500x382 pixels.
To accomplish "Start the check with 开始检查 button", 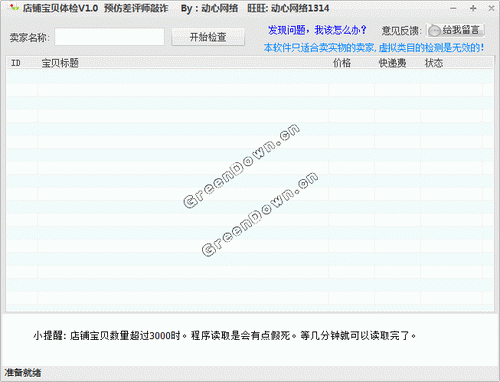I will 208,37.
